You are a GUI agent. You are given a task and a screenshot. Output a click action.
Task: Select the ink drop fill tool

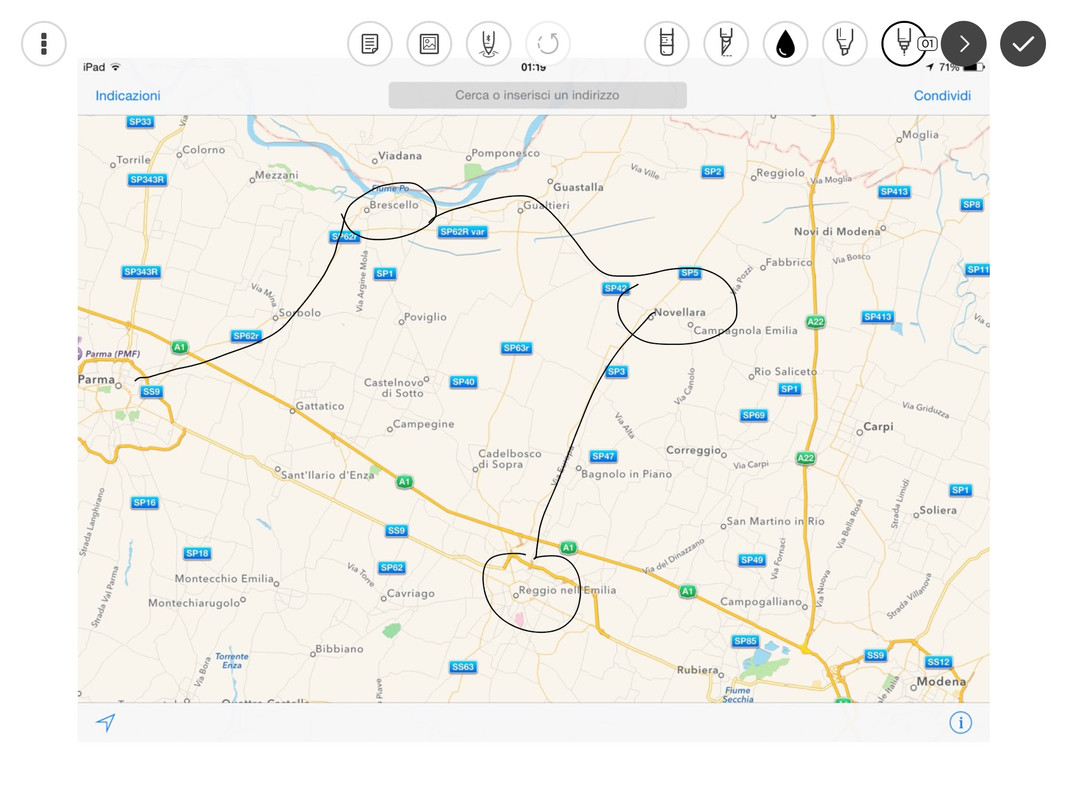coord(785,44)
